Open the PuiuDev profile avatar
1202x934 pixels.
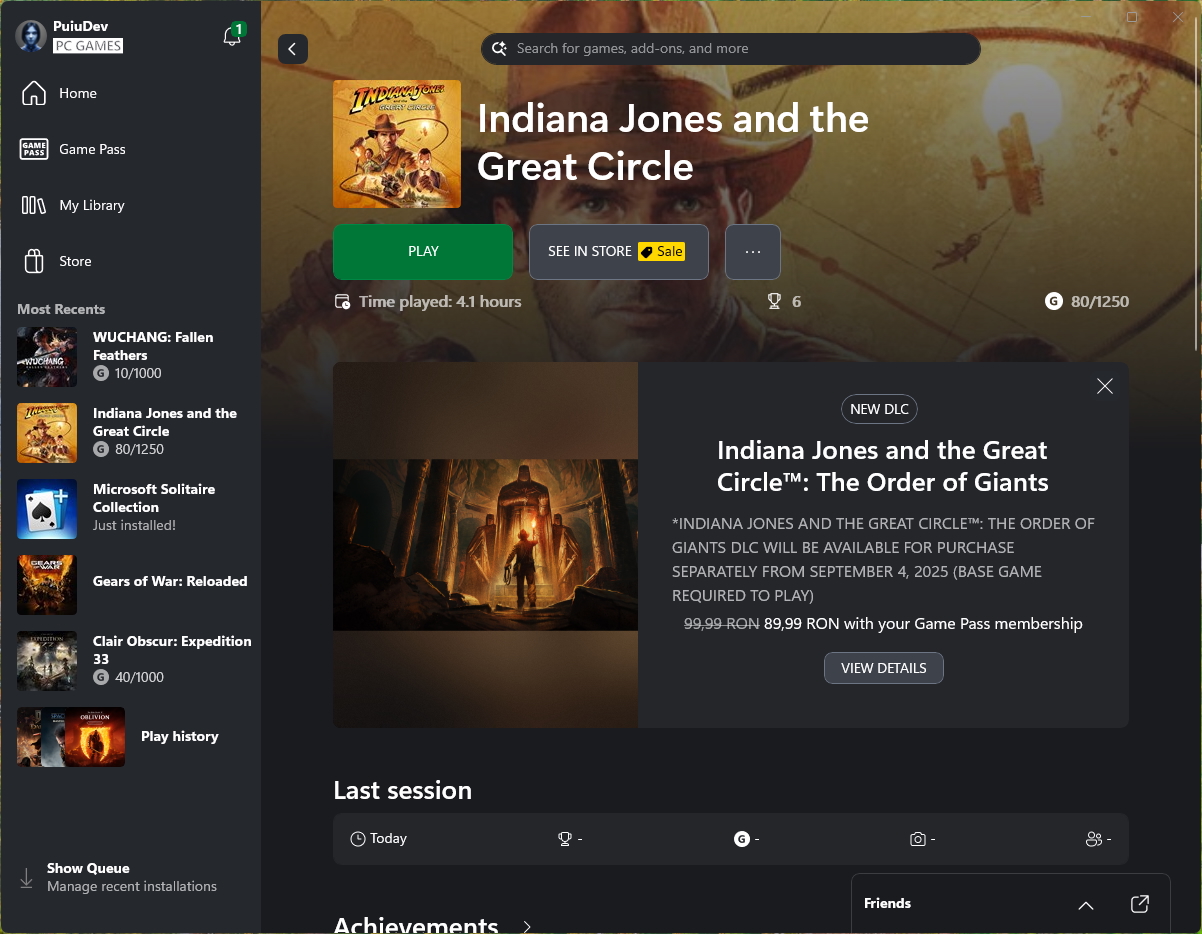(x=31, y=36)
